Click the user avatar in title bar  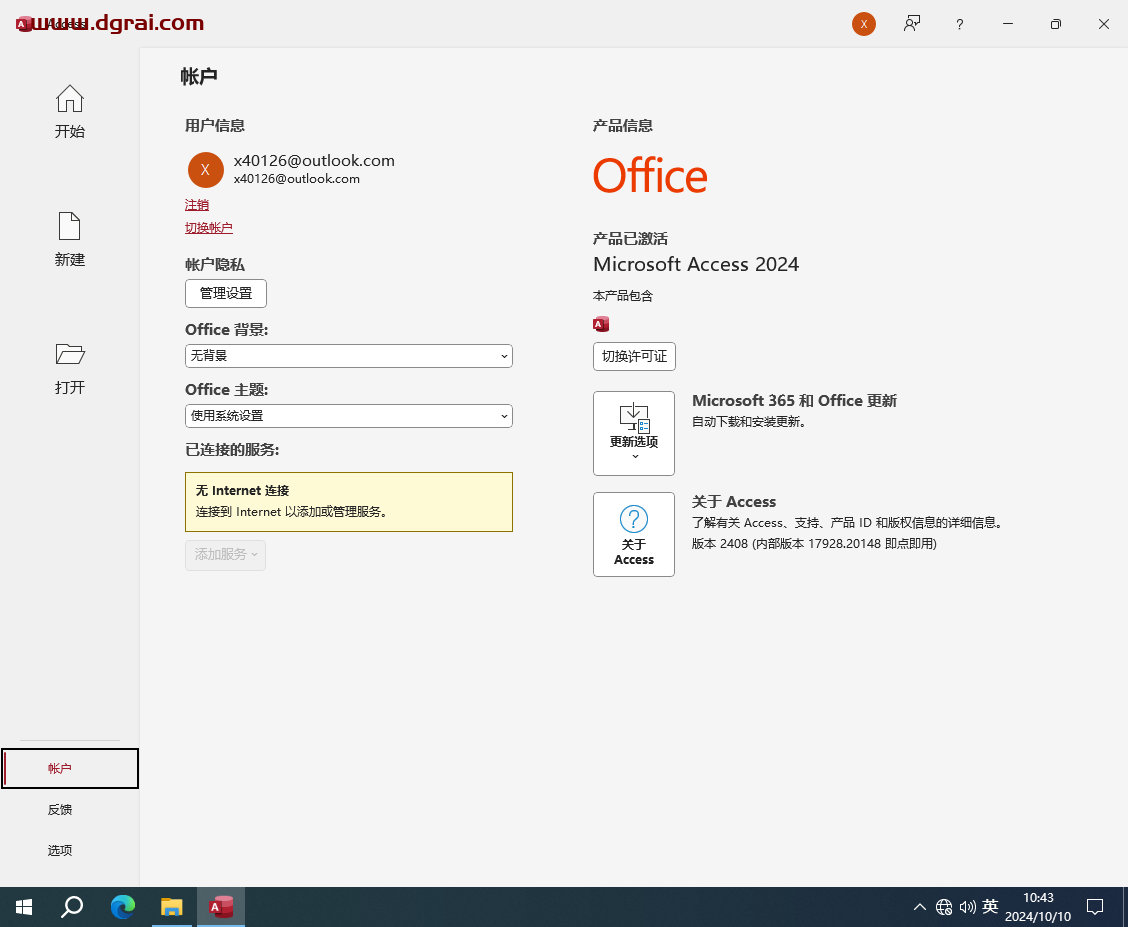[863, 24]
